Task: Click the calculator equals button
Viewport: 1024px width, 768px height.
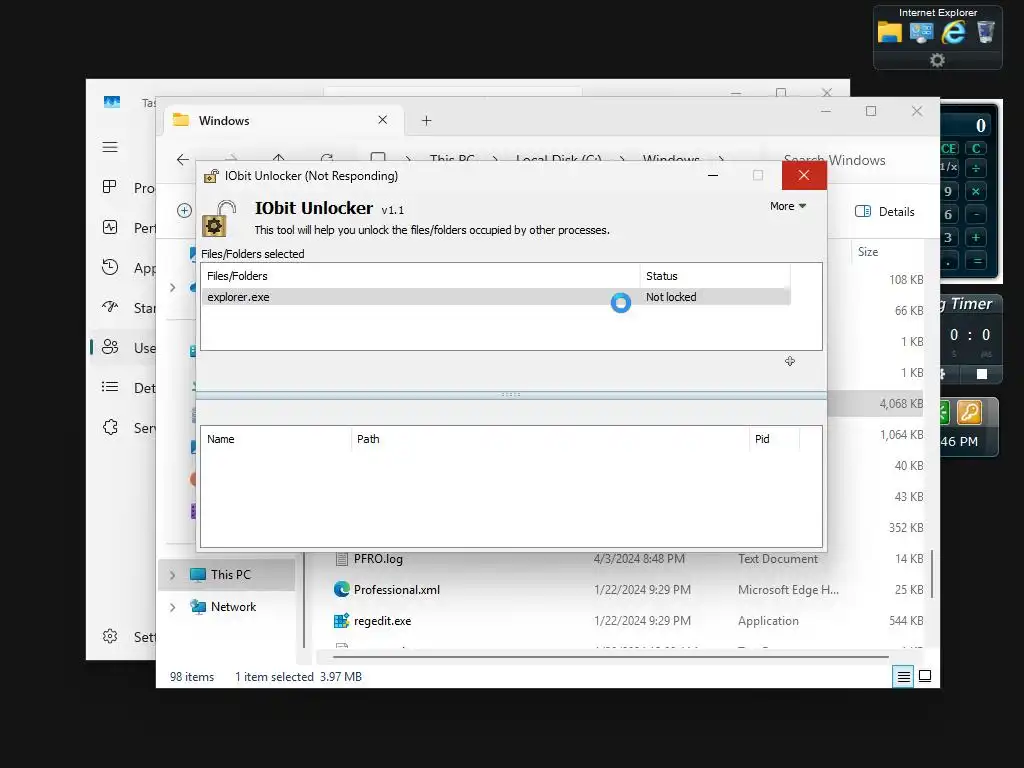Action: tap(977, 261)
